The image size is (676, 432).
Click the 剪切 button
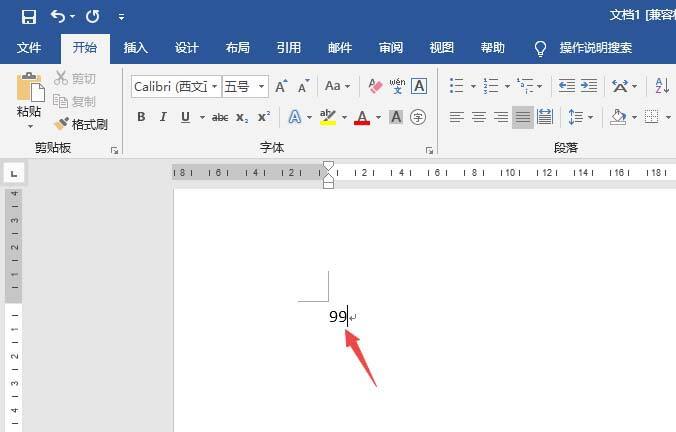pyautogui.click(x=75, y=78)
